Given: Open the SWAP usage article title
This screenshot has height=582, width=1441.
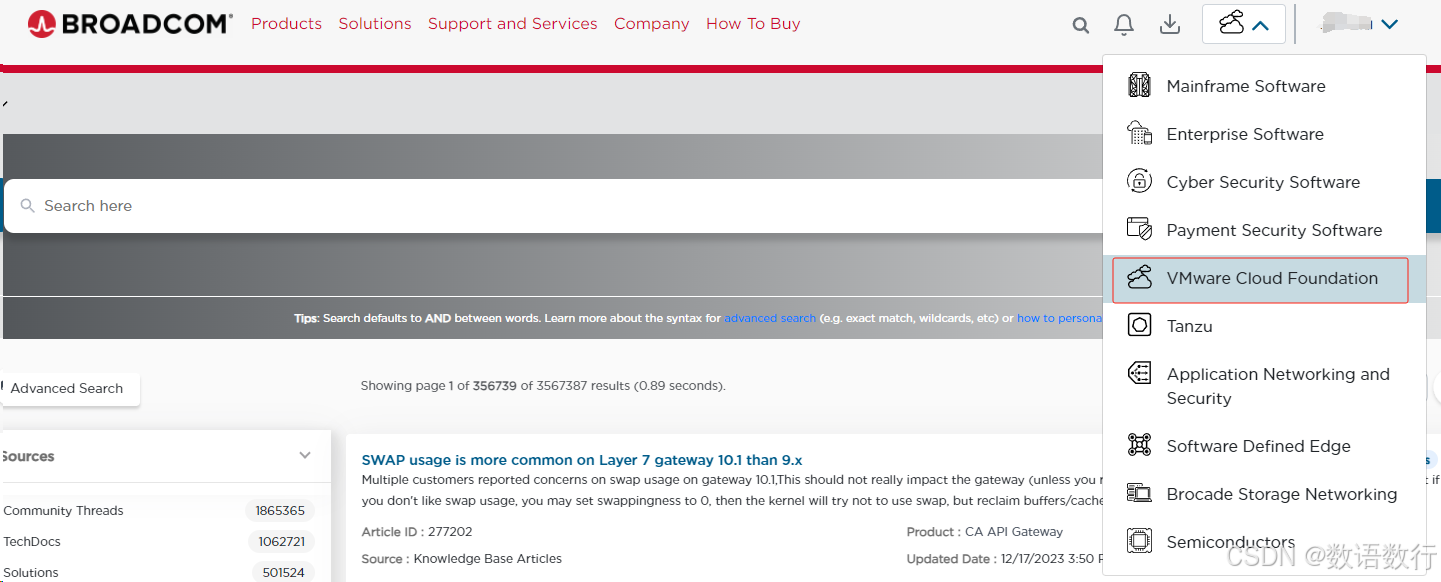Looking at the screenshot, I should [x=582, y=460].
